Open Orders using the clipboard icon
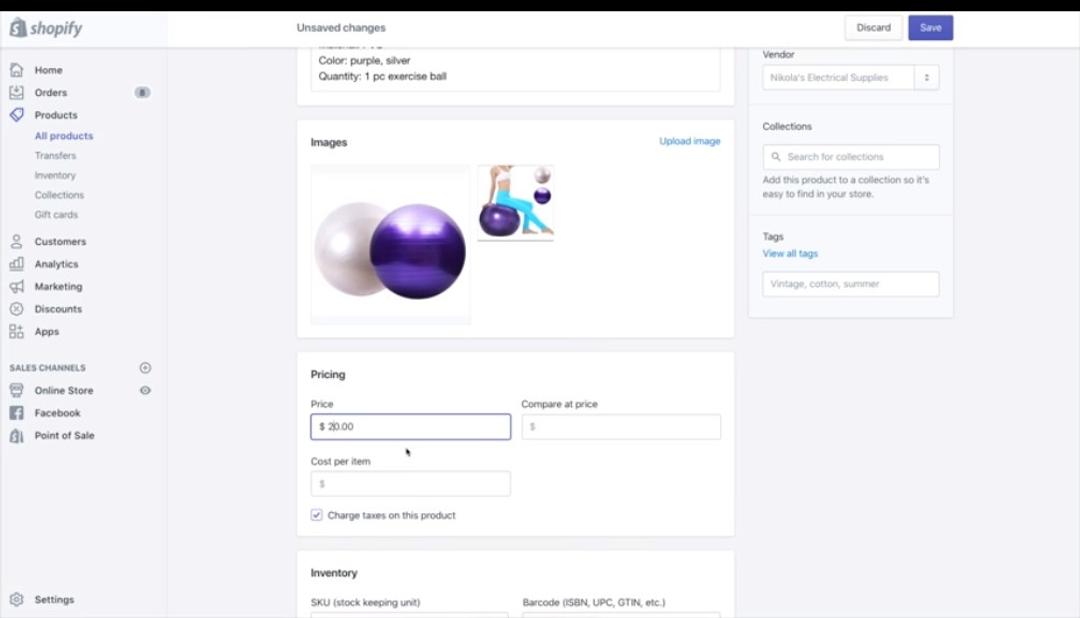This screenshot has height=618, width=1080. [15, 92]
